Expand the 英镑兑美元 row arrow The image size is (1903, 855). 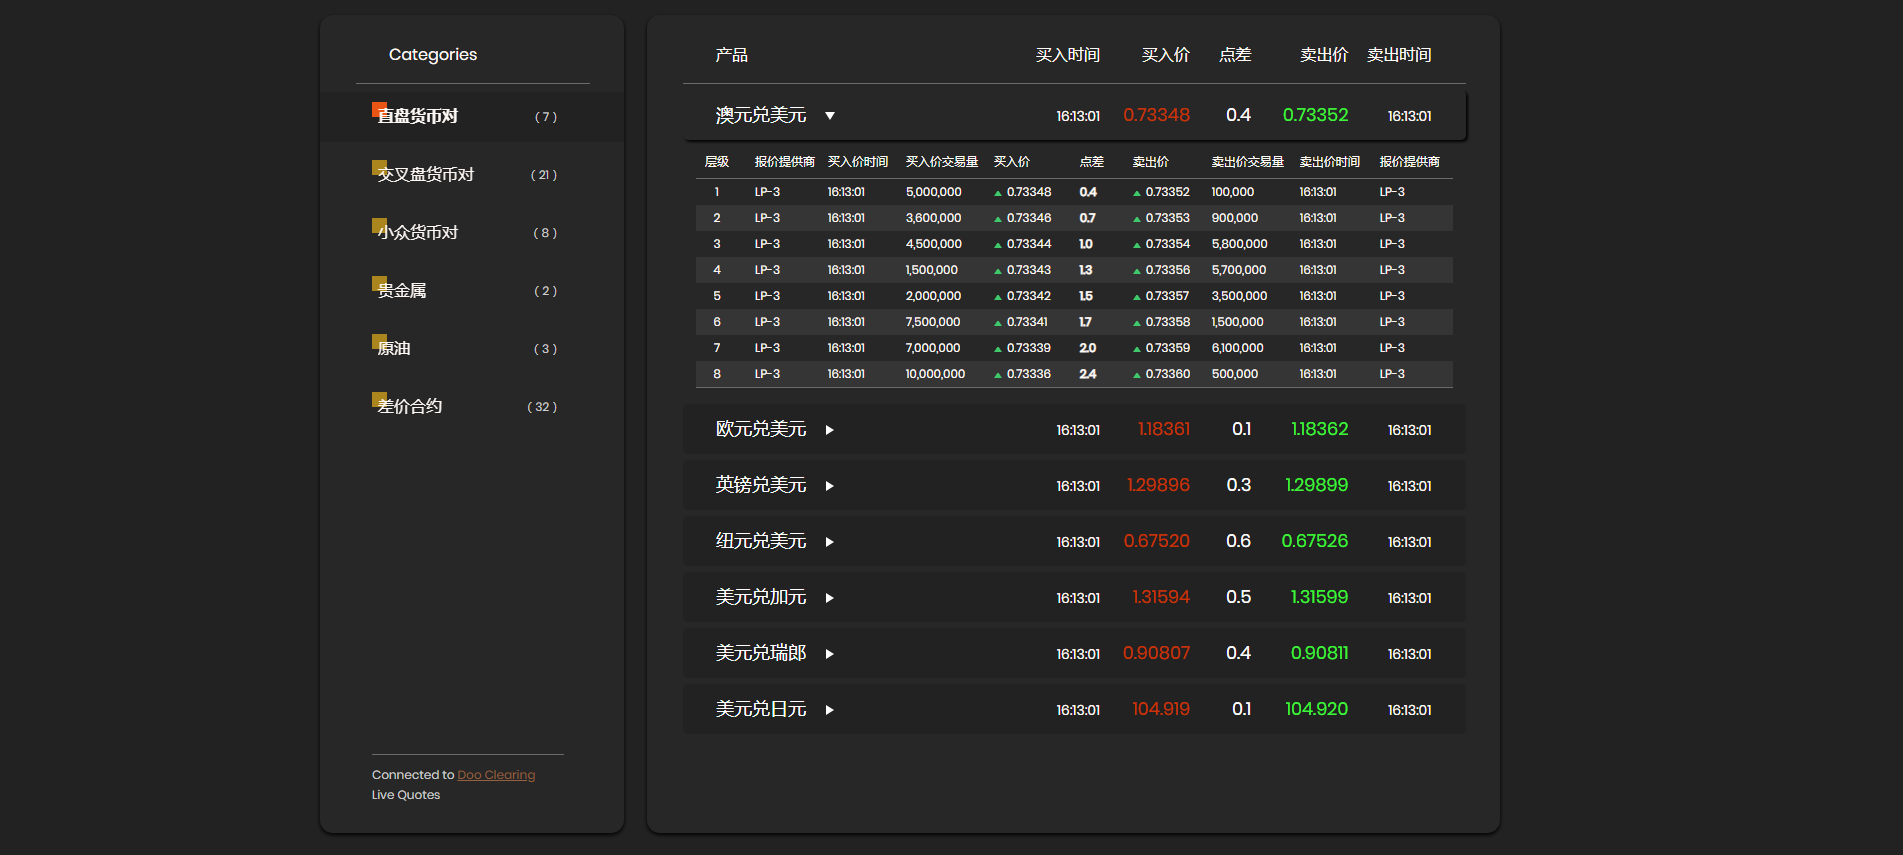pyautogui.click(x=830, y=486)
